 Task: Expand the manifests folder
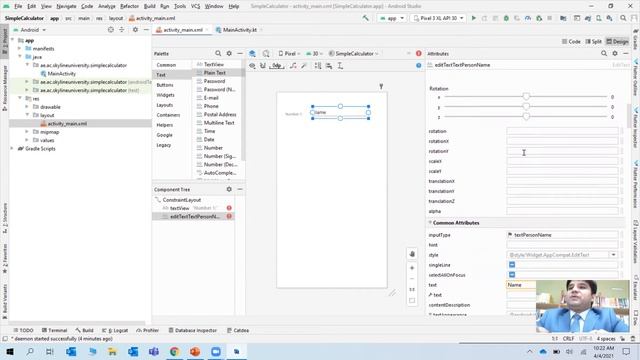pos(19,49)
